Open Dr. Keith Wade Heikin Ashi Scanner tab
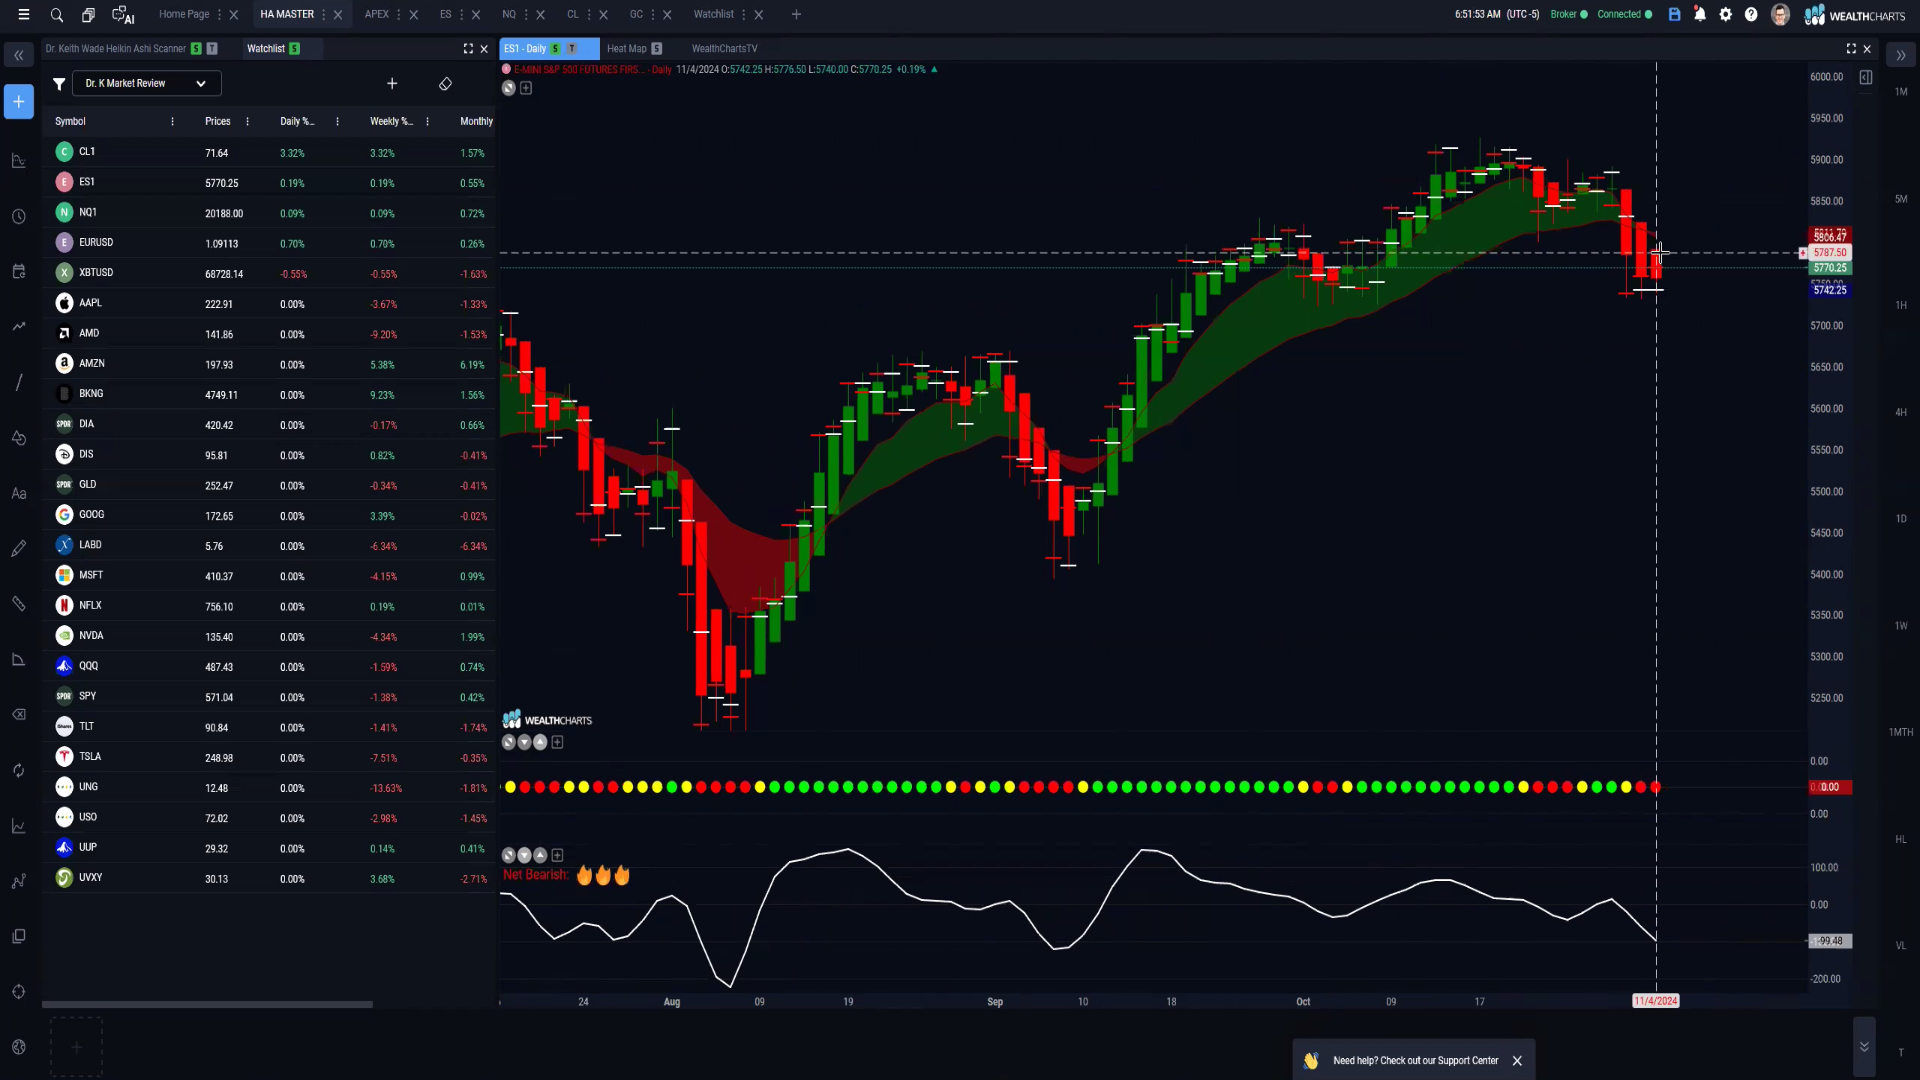Viewport: 1920px width, 1080px height. [x=115, y=49]
